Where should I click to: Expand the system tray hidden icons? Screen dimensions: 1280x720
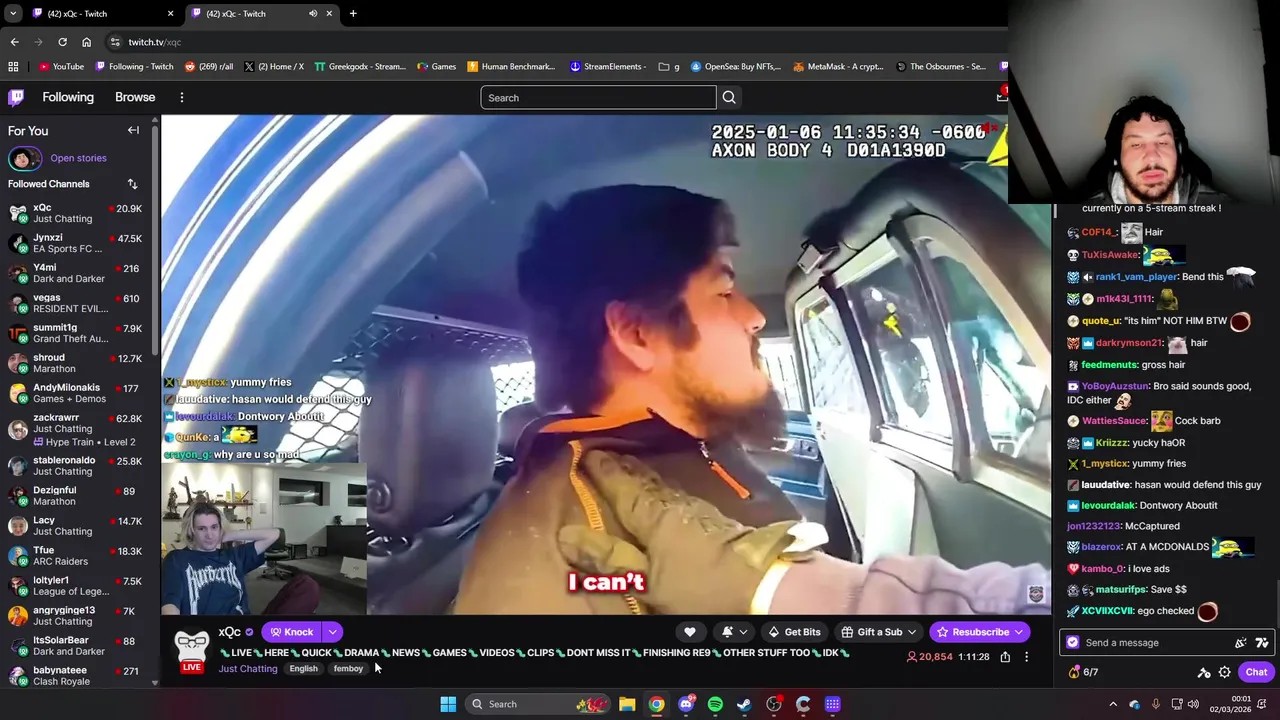1113,704
